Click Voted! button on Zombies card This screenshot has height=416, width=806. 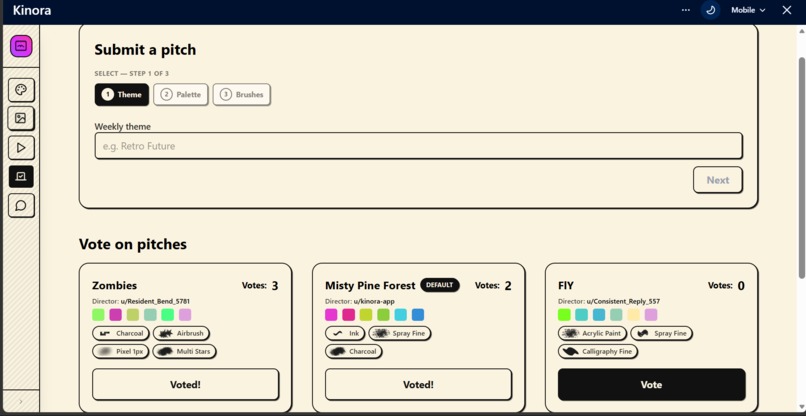point(186,385)
